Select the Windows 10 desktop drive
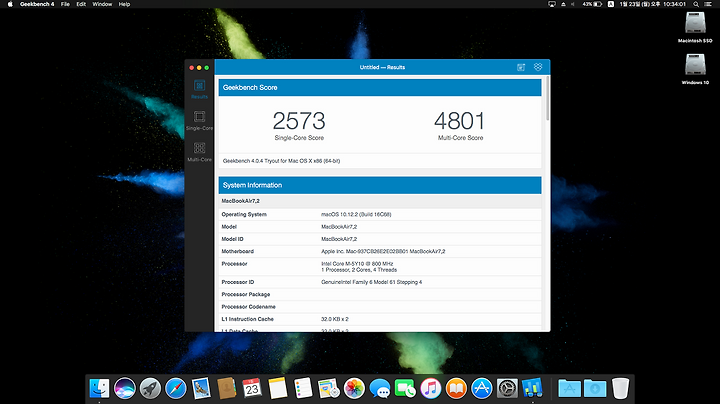This screenshot has height=404, width=720. [x=695, y=69]
